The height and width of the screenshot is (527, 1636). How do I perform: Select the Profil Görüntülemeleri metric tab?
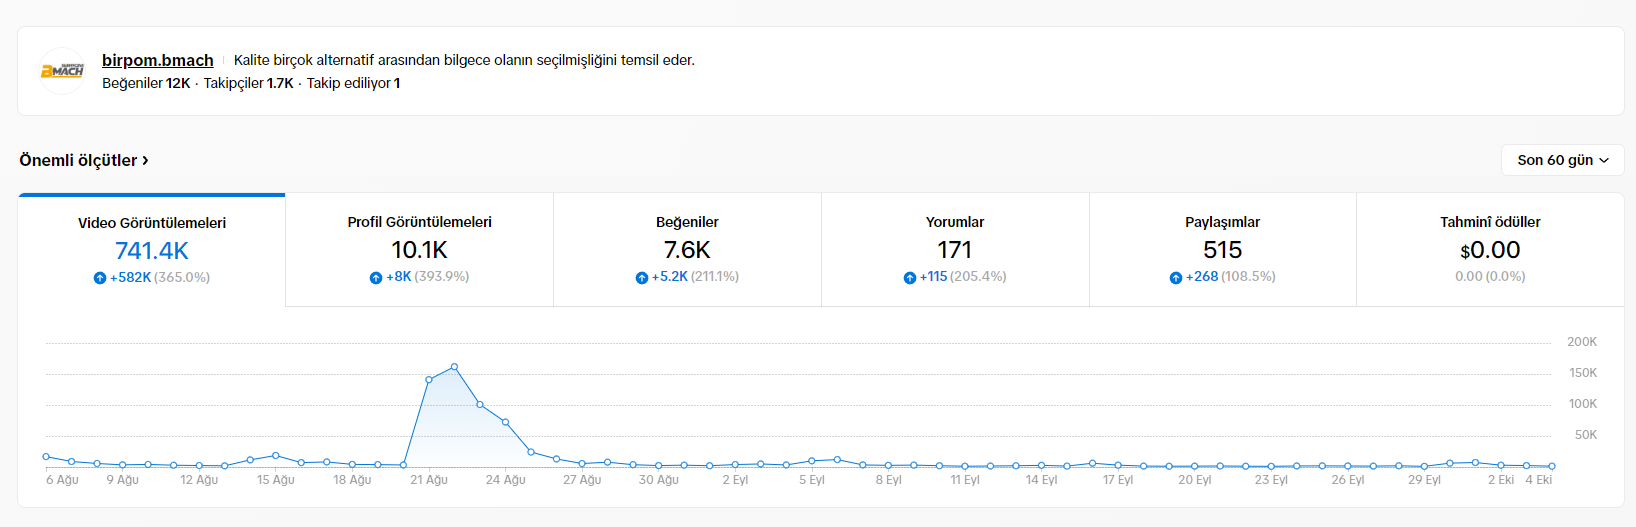[x=420, y=250]
